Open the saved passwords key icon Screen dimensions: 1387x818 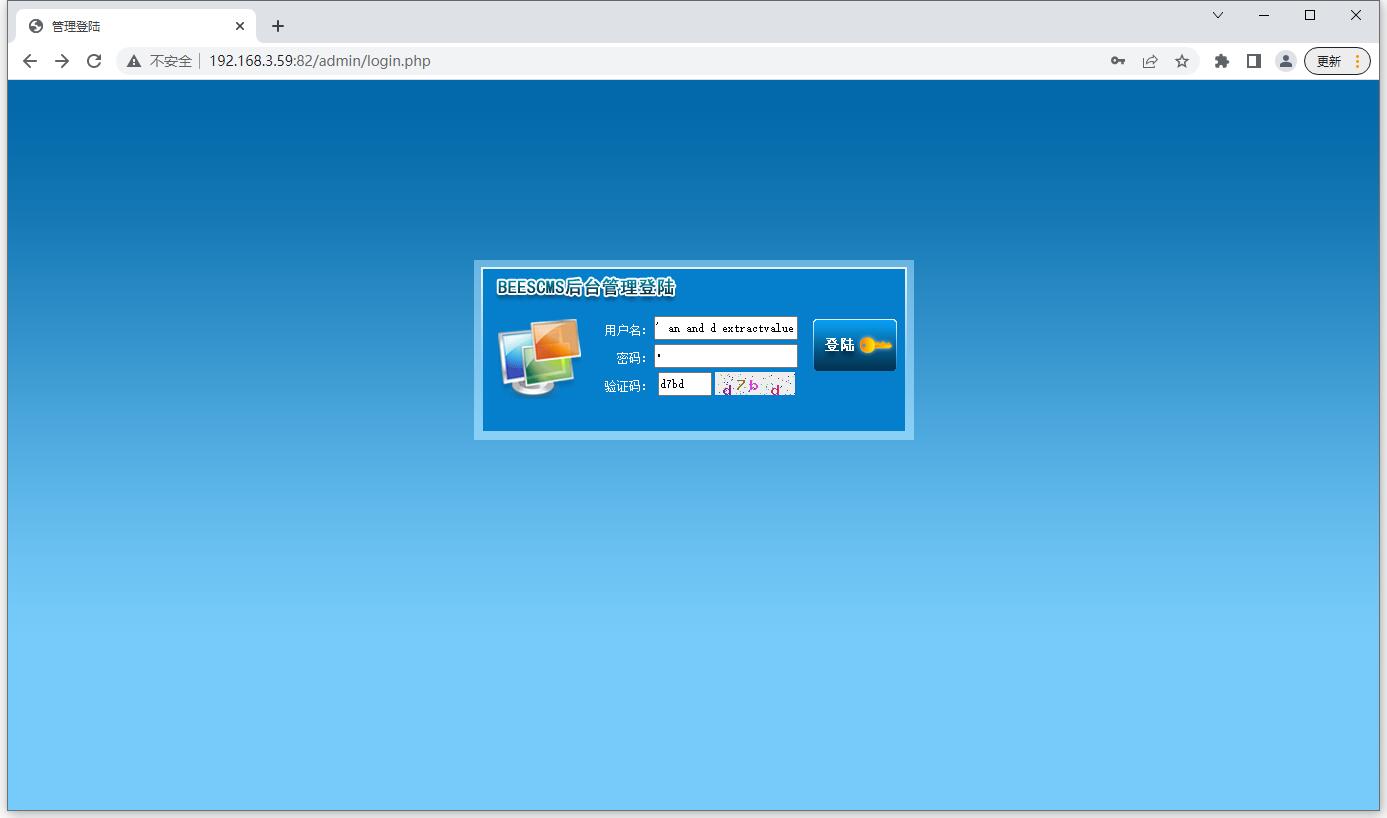tap(1118, 61)
